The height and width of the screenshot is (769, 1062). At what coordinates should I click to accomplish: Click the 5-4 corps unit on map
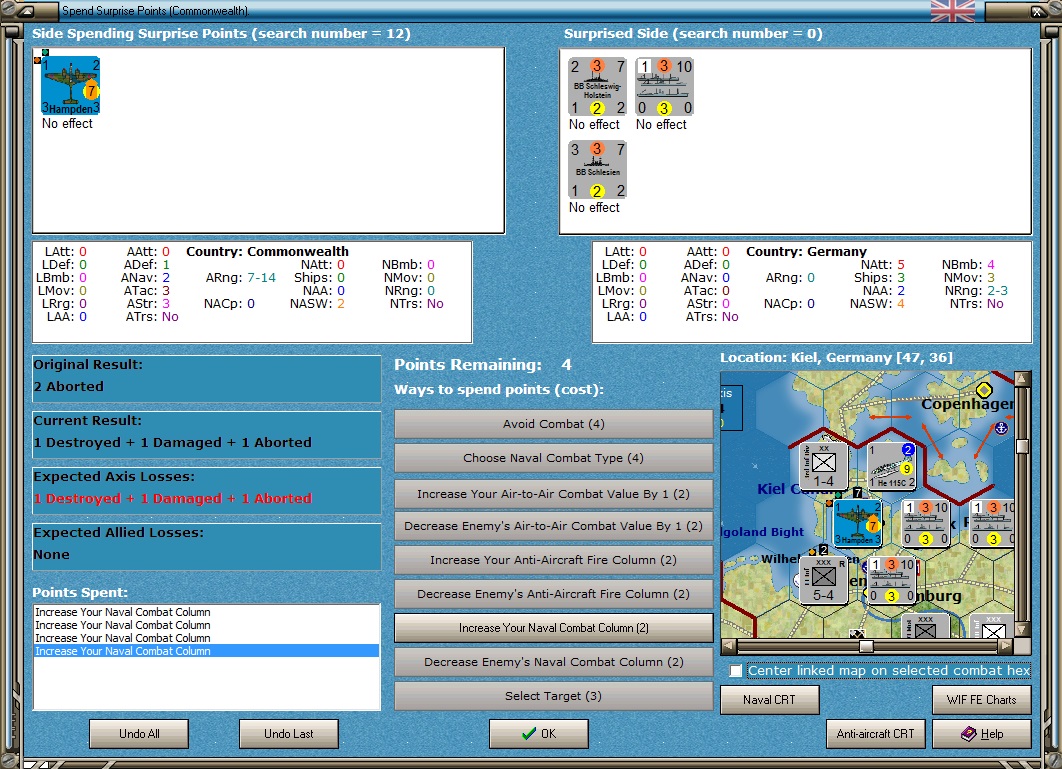[824, 580]
